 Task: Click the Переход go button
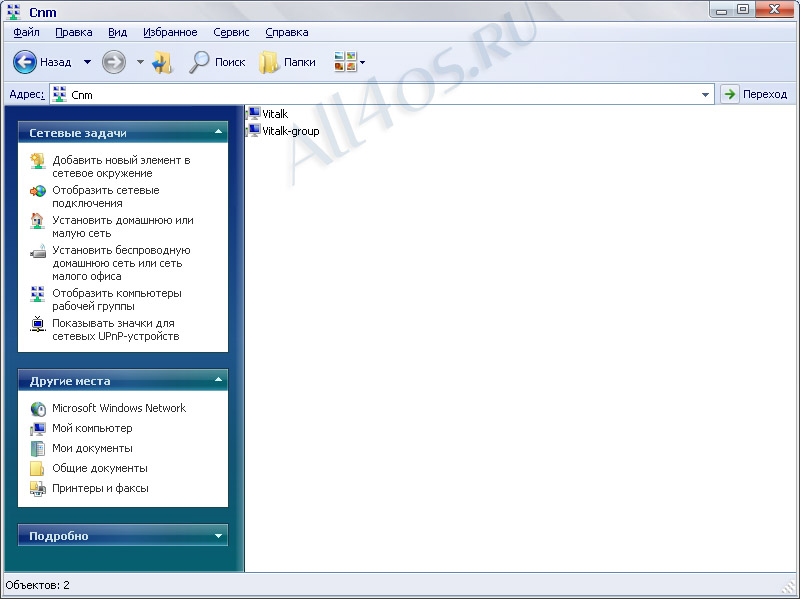[x=754, y=94]
